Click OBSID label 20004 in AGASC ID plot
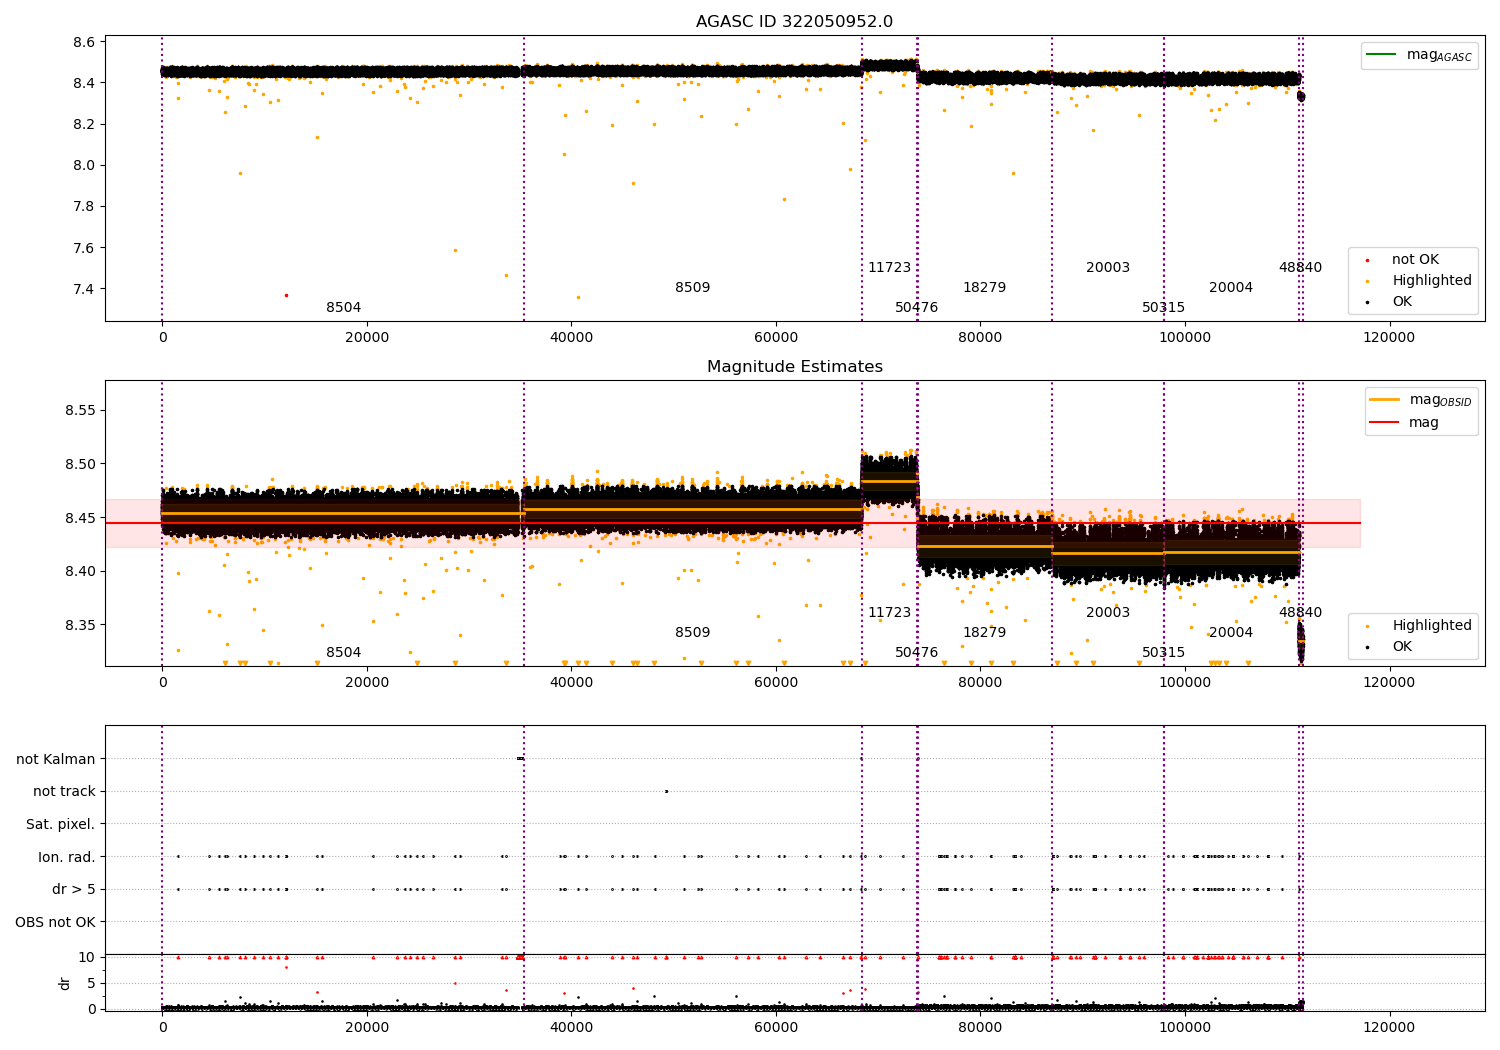 point(1231,288)
